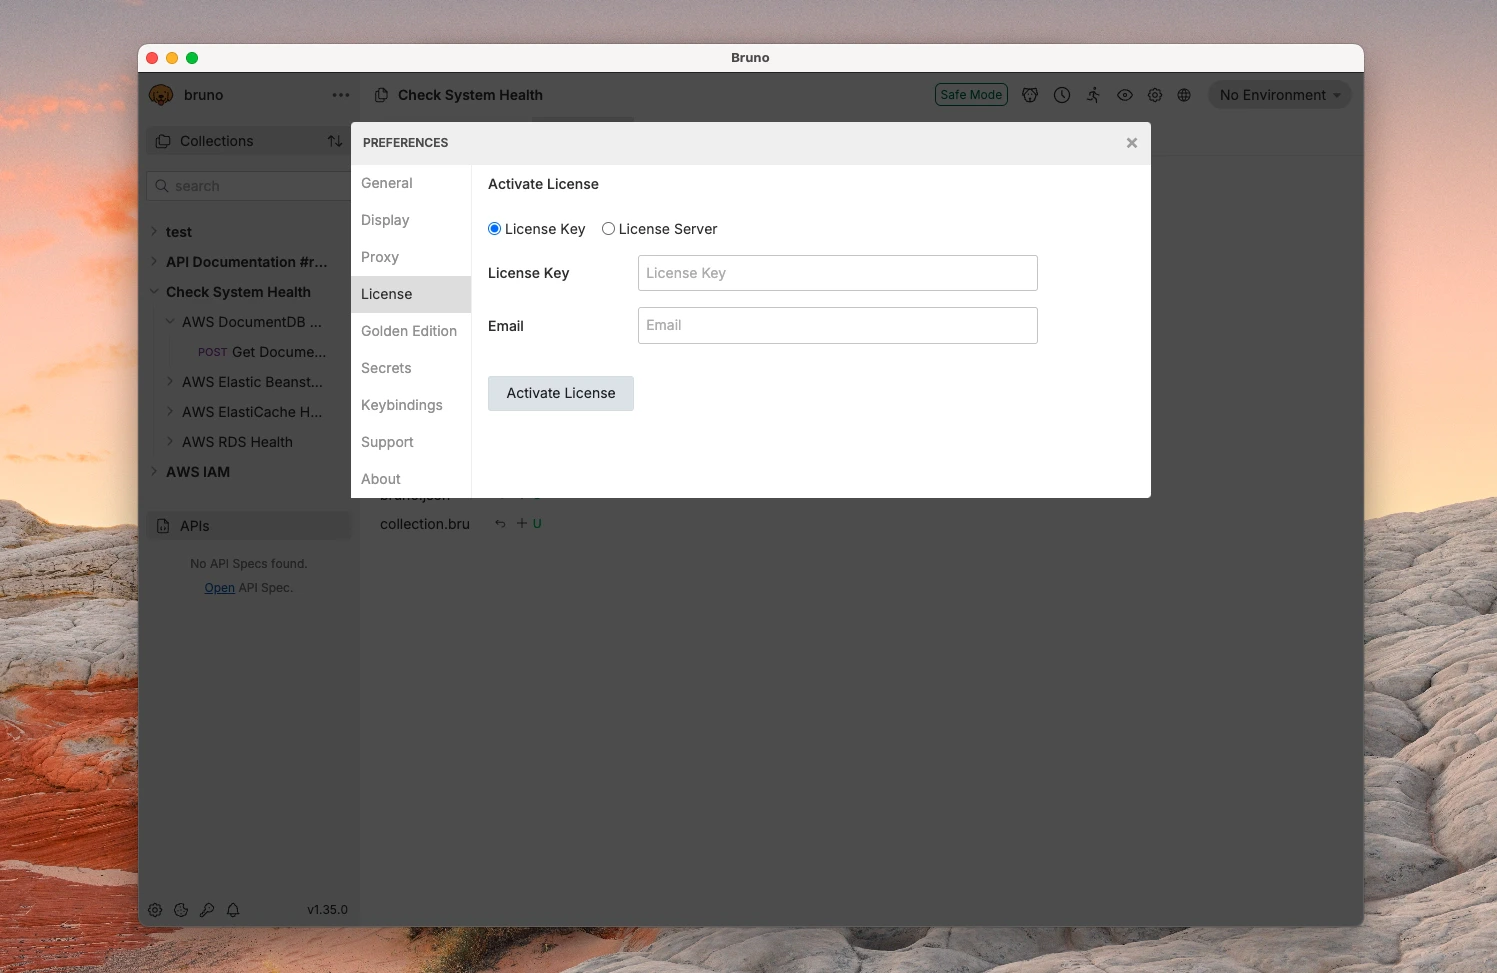Select the License Server radio button
This screenshot has width=1497, height=973.
click(608, 228)
